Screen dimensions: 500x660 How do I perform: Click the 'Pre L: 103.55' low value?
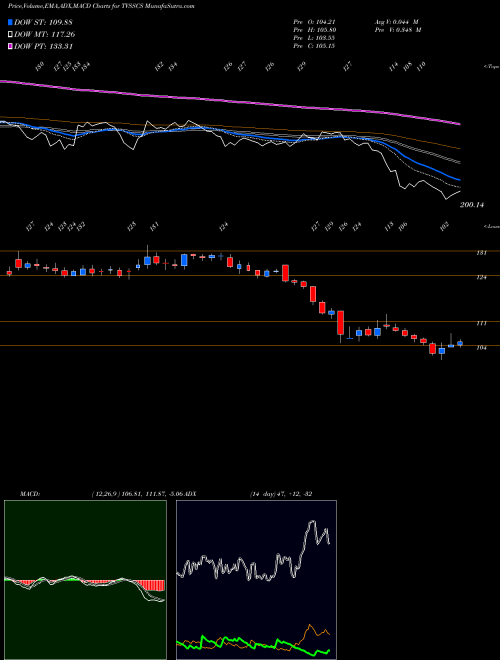pos(314,38)
